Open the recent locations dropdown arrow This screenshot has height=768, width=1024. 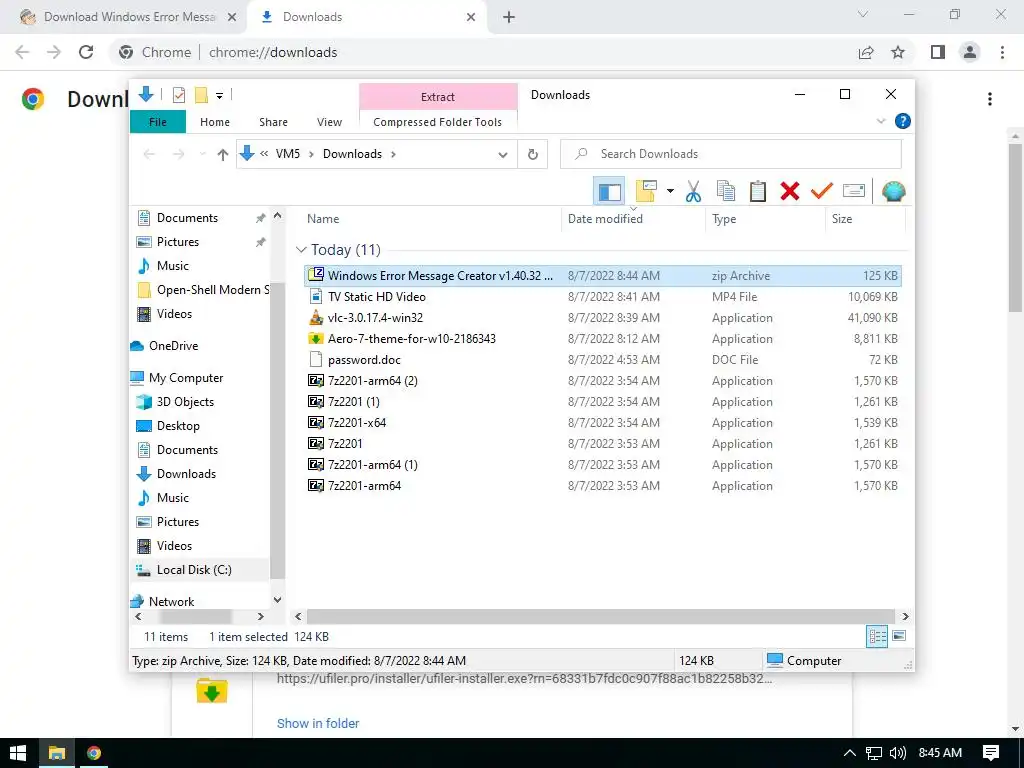pyautogui.click(x=202, y=154)
